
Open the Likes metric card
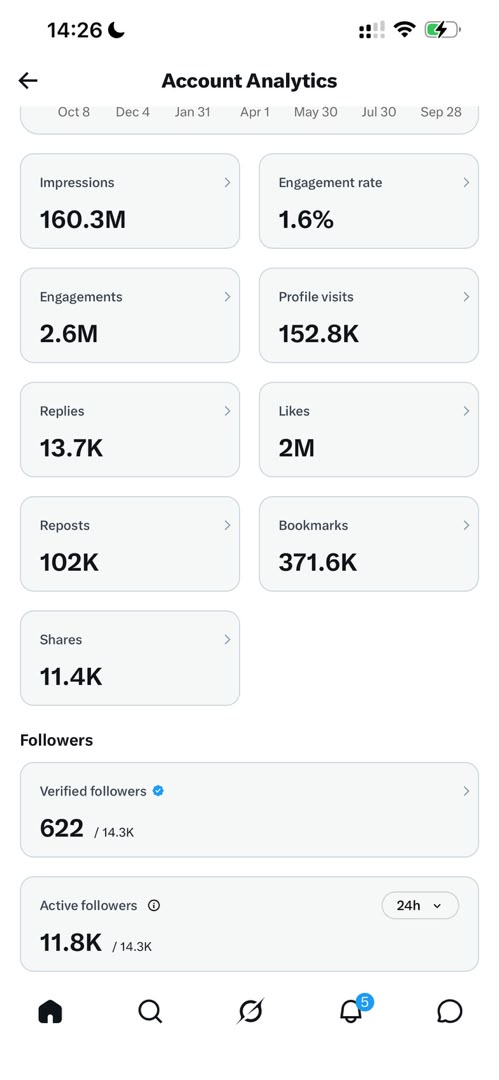[x=369, y=430]
